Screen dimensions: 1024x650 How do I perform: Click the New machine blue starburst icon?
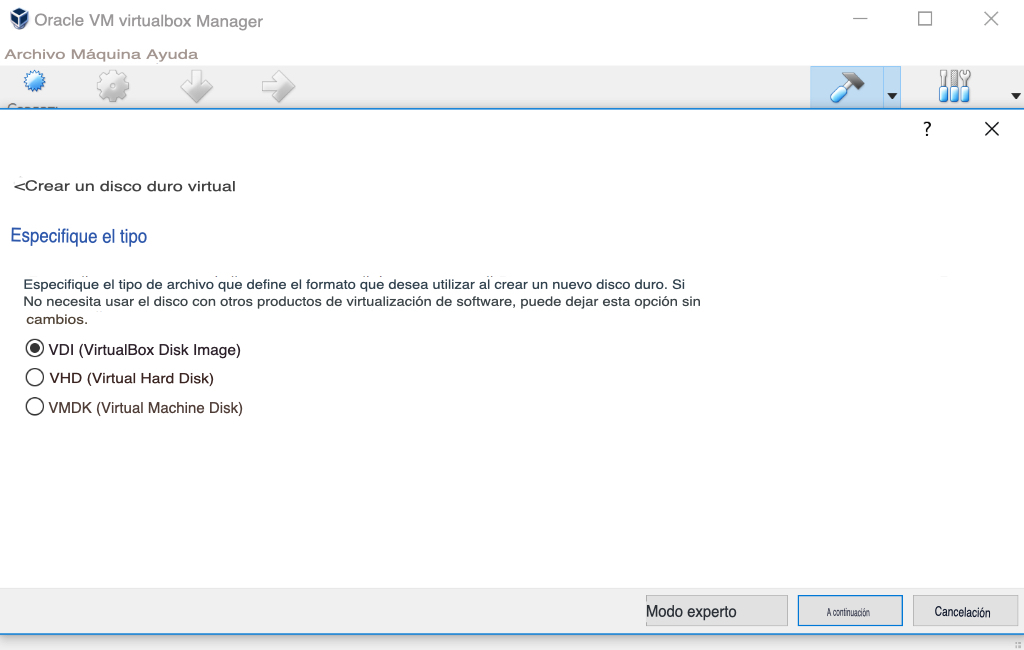click(35, 82)
